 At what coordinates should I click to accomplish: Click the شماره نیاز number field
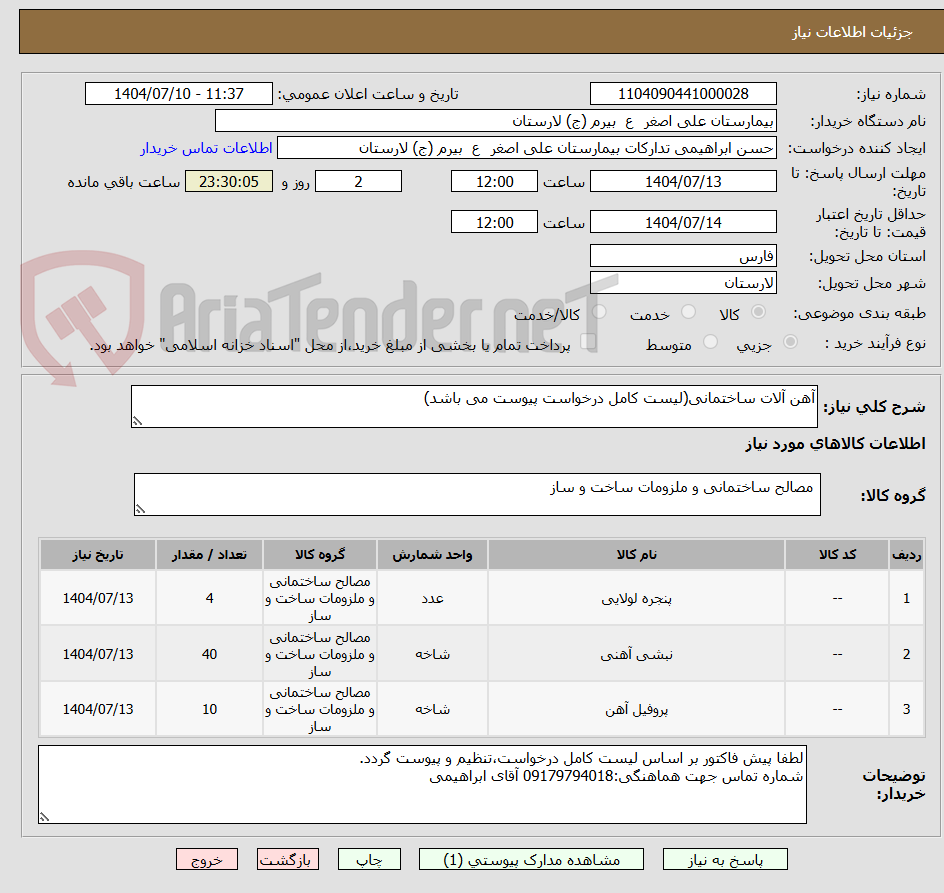click(x=685, y=93)
